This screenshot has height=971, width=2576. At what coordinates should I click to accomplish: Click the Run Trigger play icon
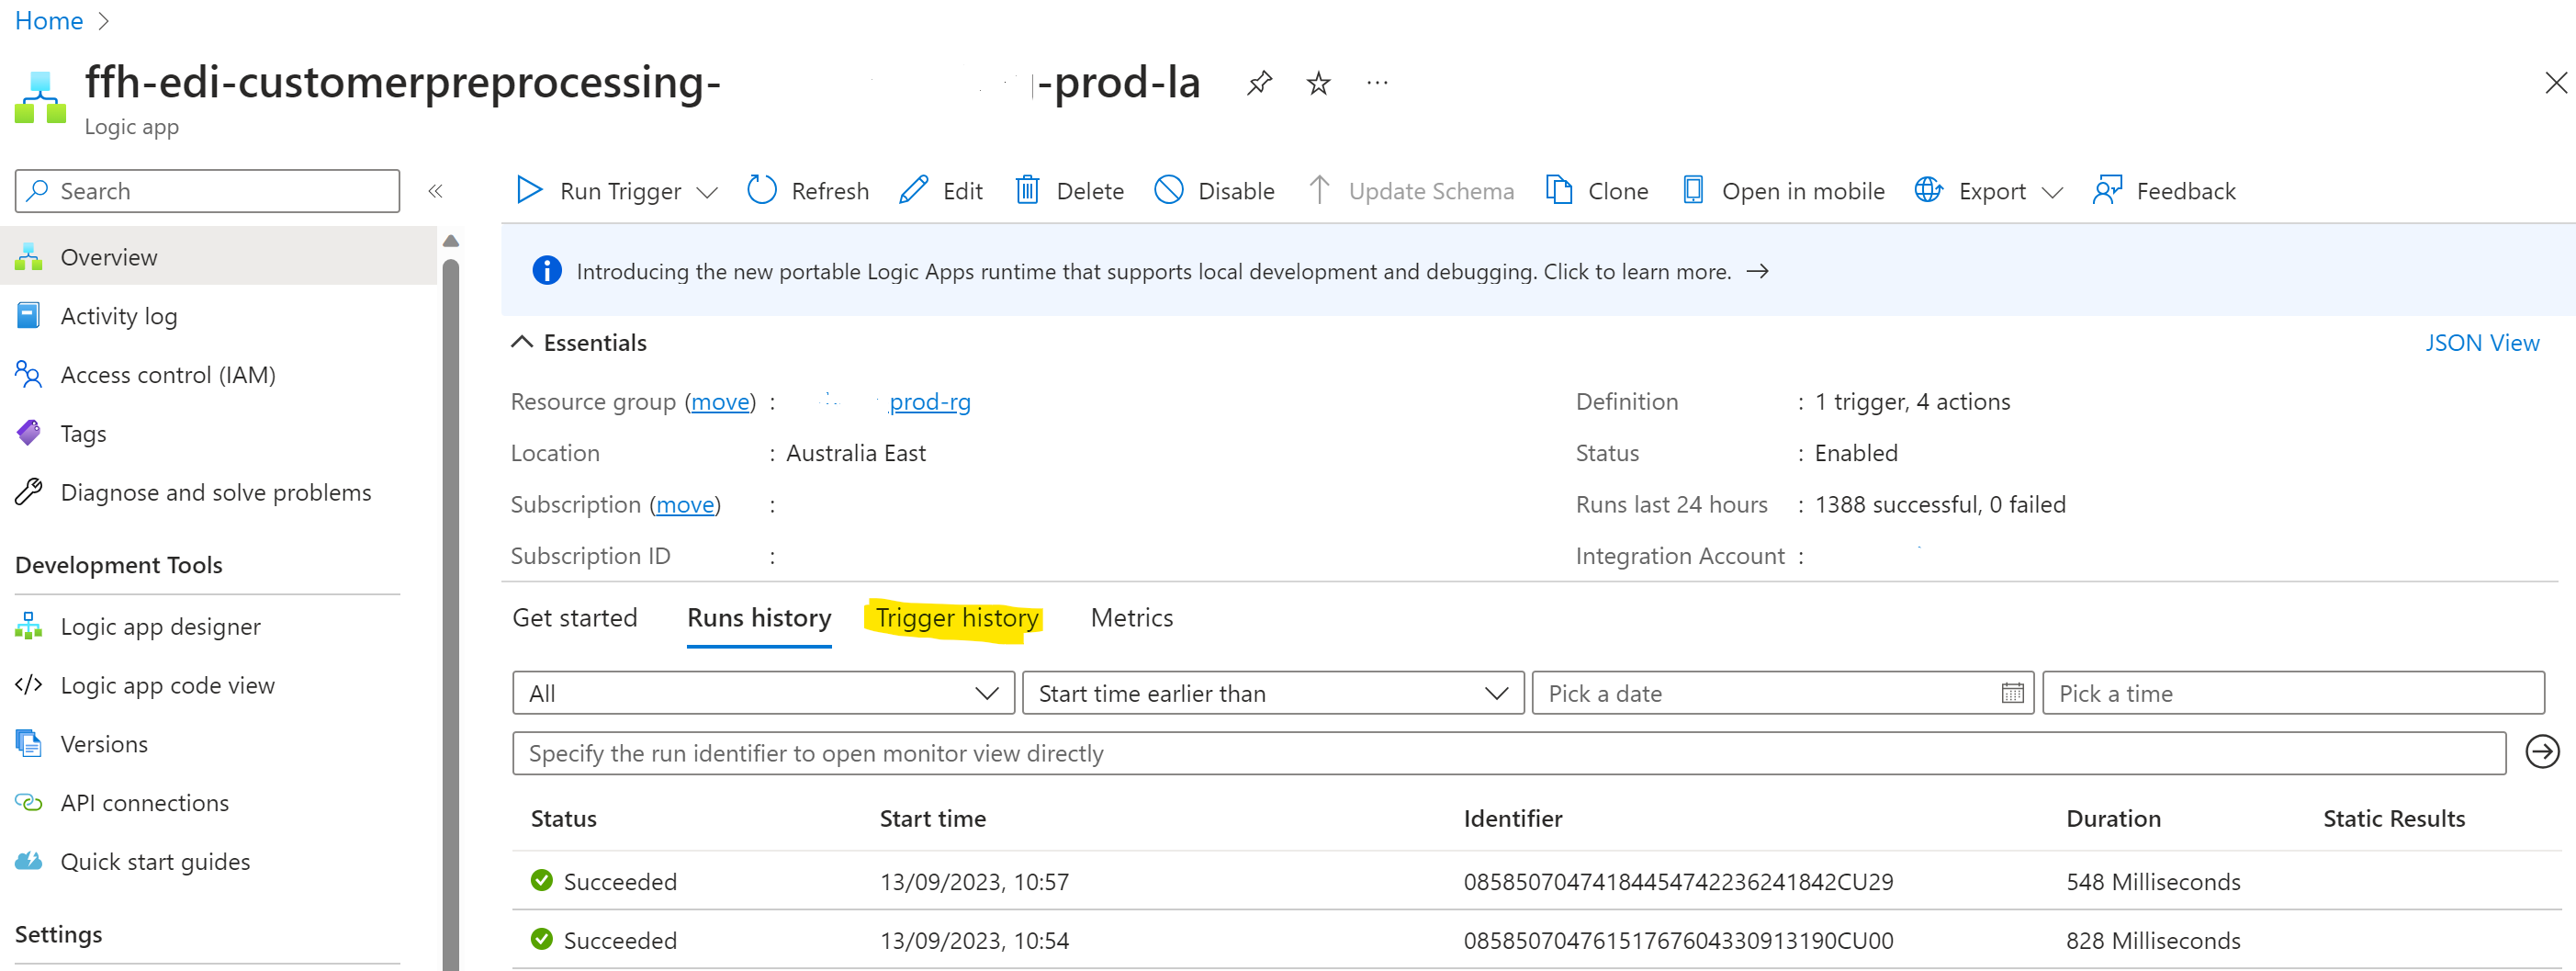(x=529, y=190)
